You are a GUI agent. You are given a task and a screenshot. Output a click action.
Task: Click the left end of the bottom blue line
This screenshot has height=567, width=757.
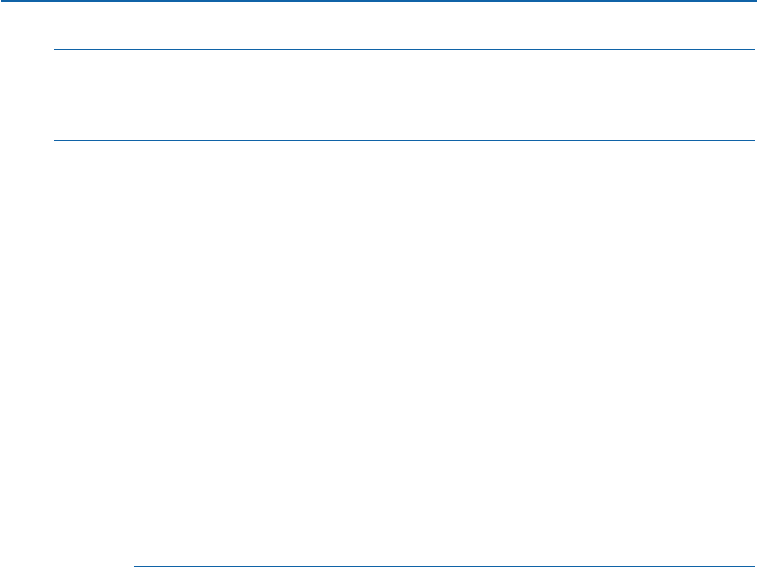[x=137, y=565]
